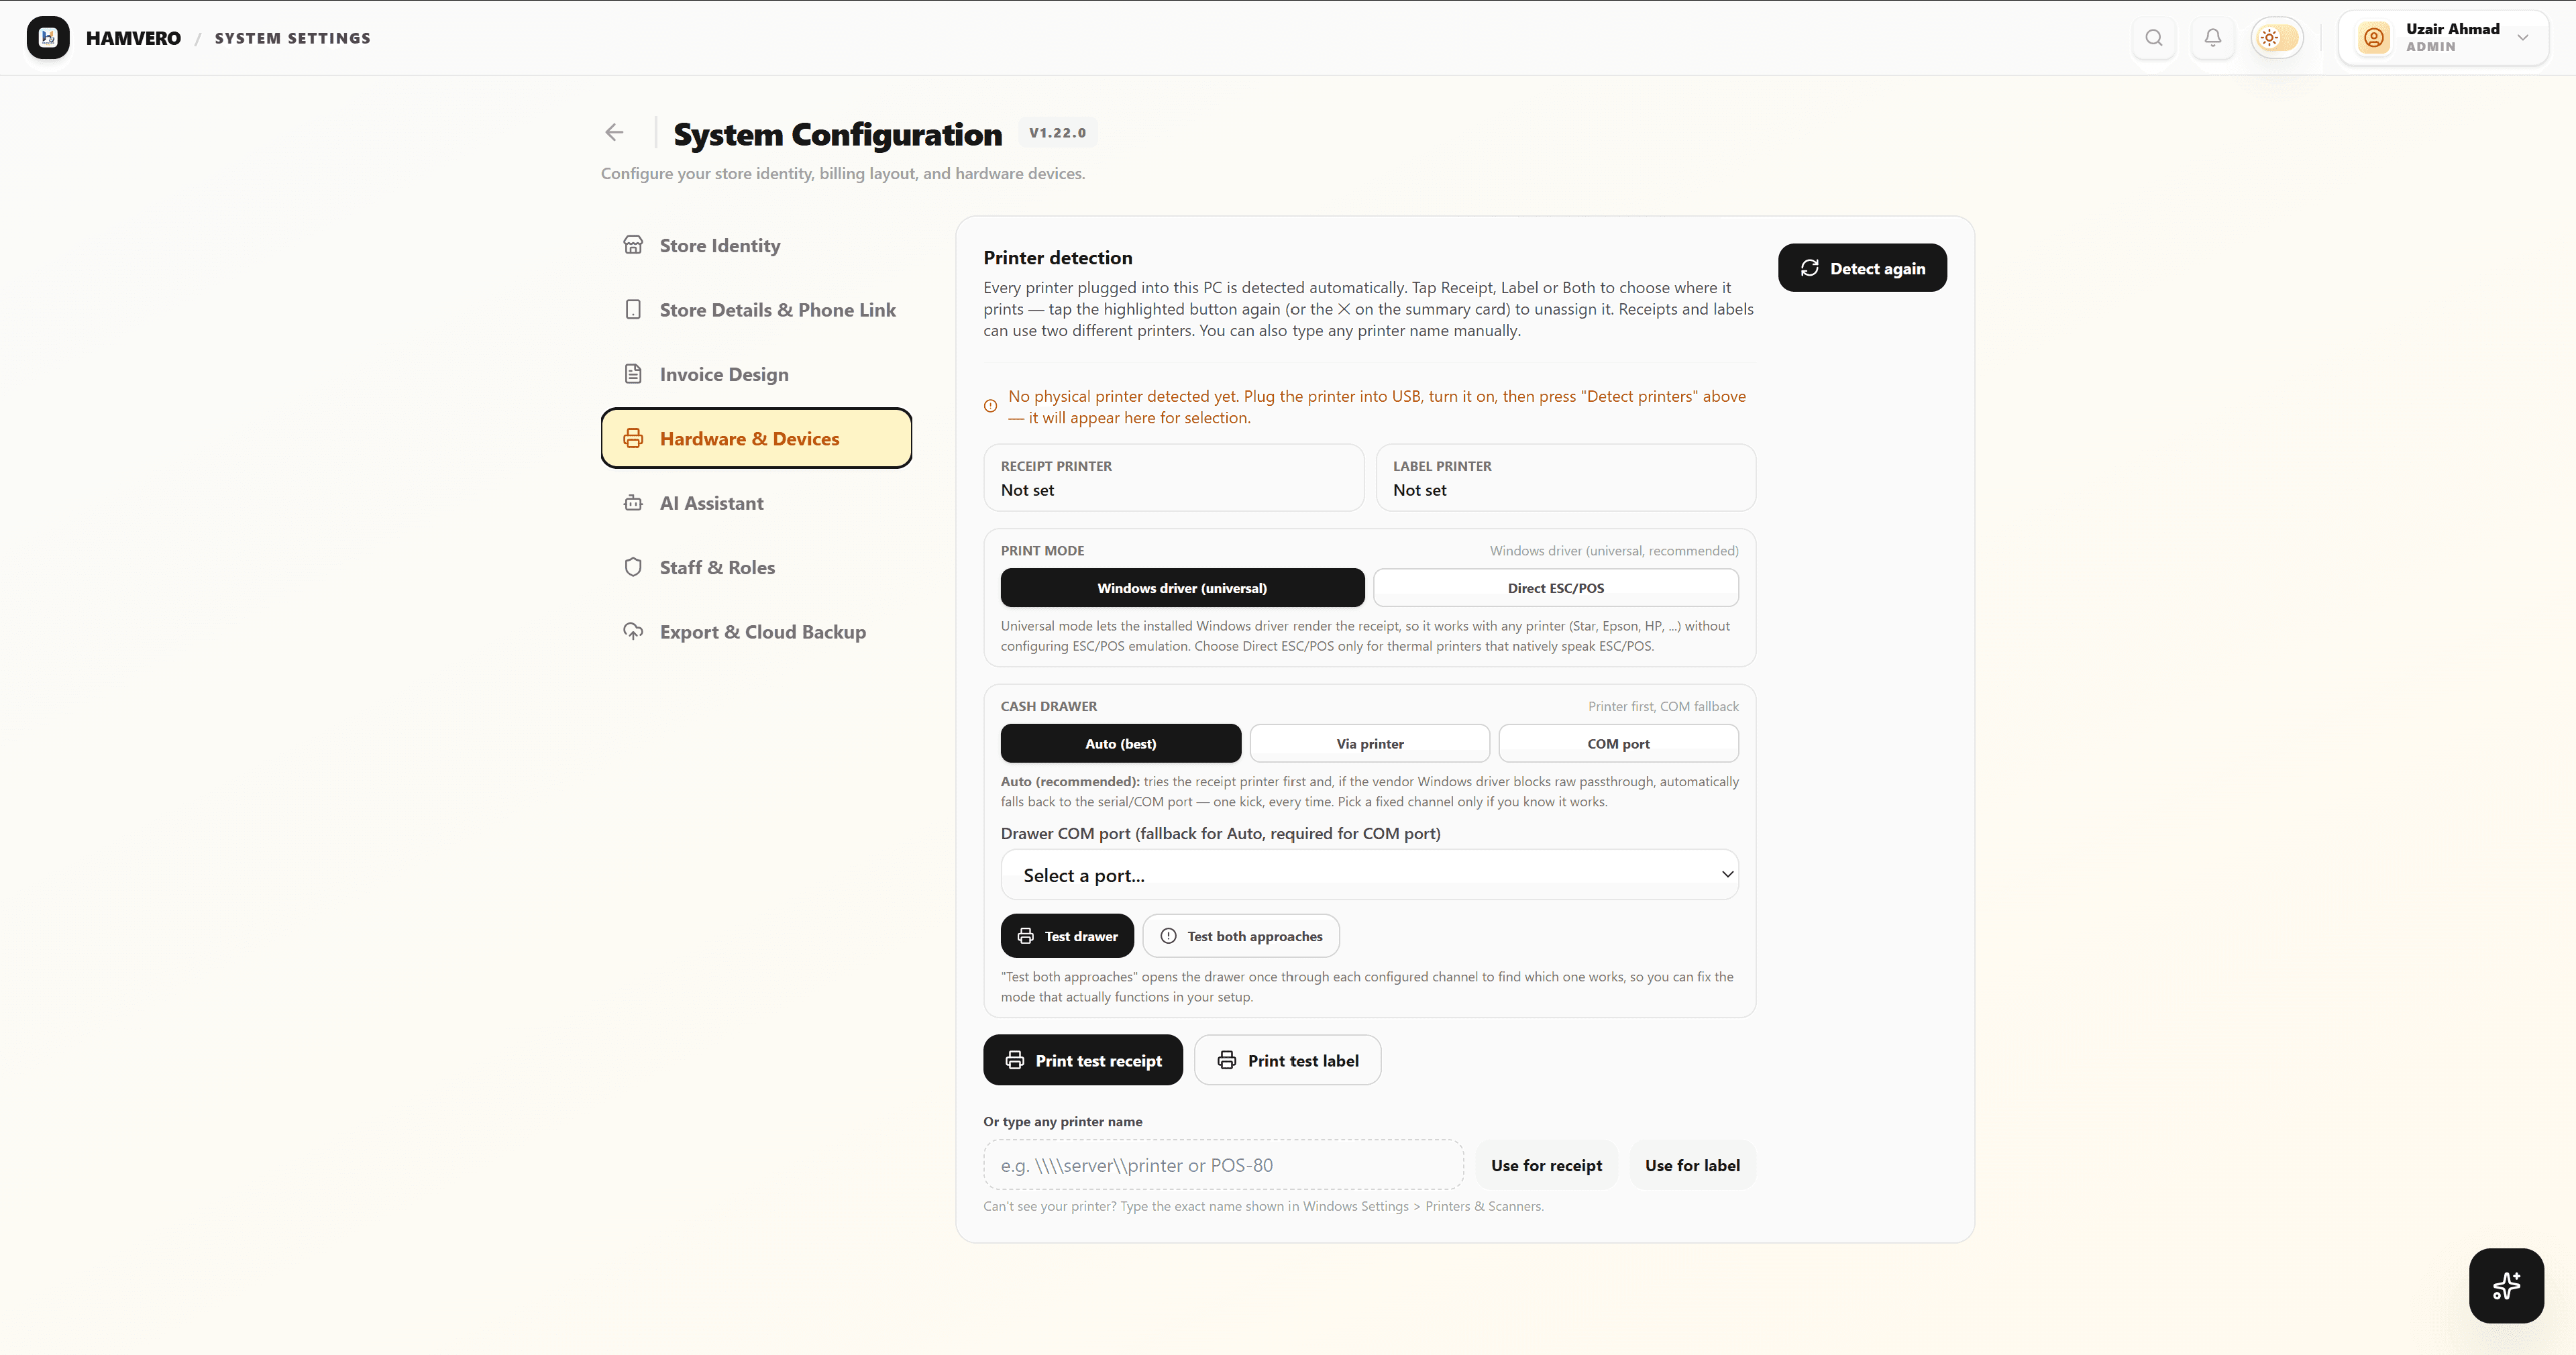Click the Hamvero logo icon

pos(48,38)
